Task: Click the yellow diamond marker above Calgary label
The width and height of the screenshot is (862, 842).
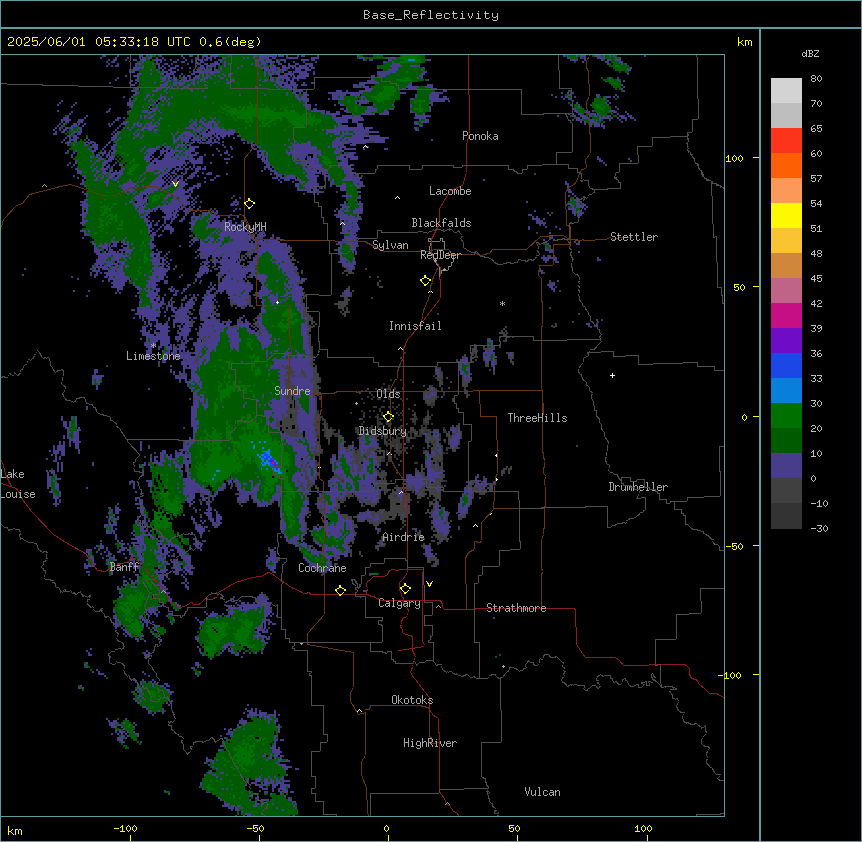Action: coord(405,589)
